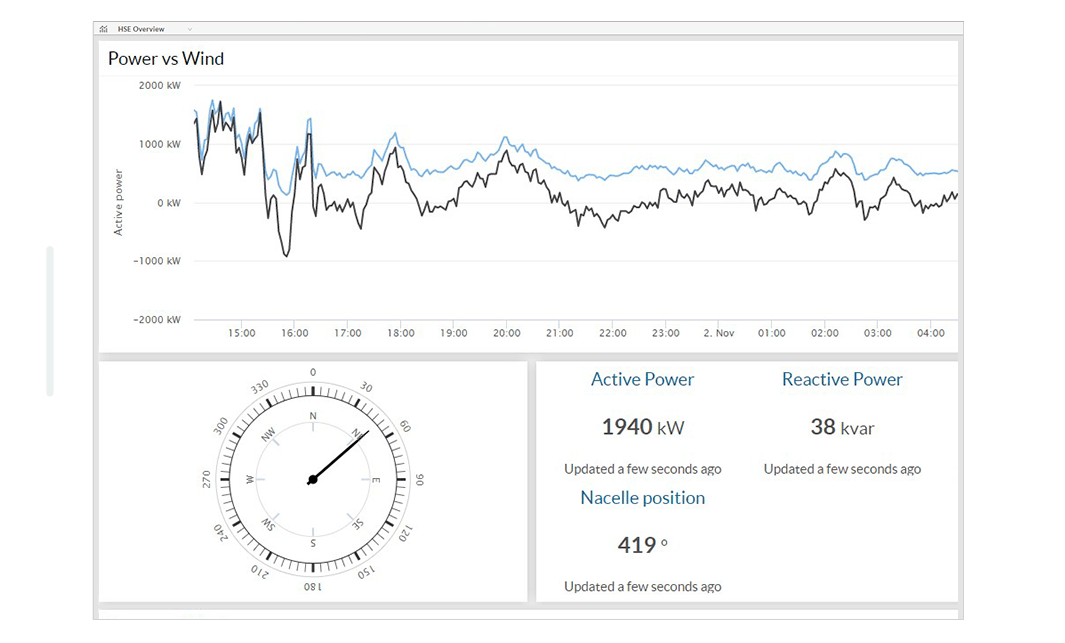Click the 02:00 time axis label
Screen dimensions: 1065x643
click(x=825, y=333)
